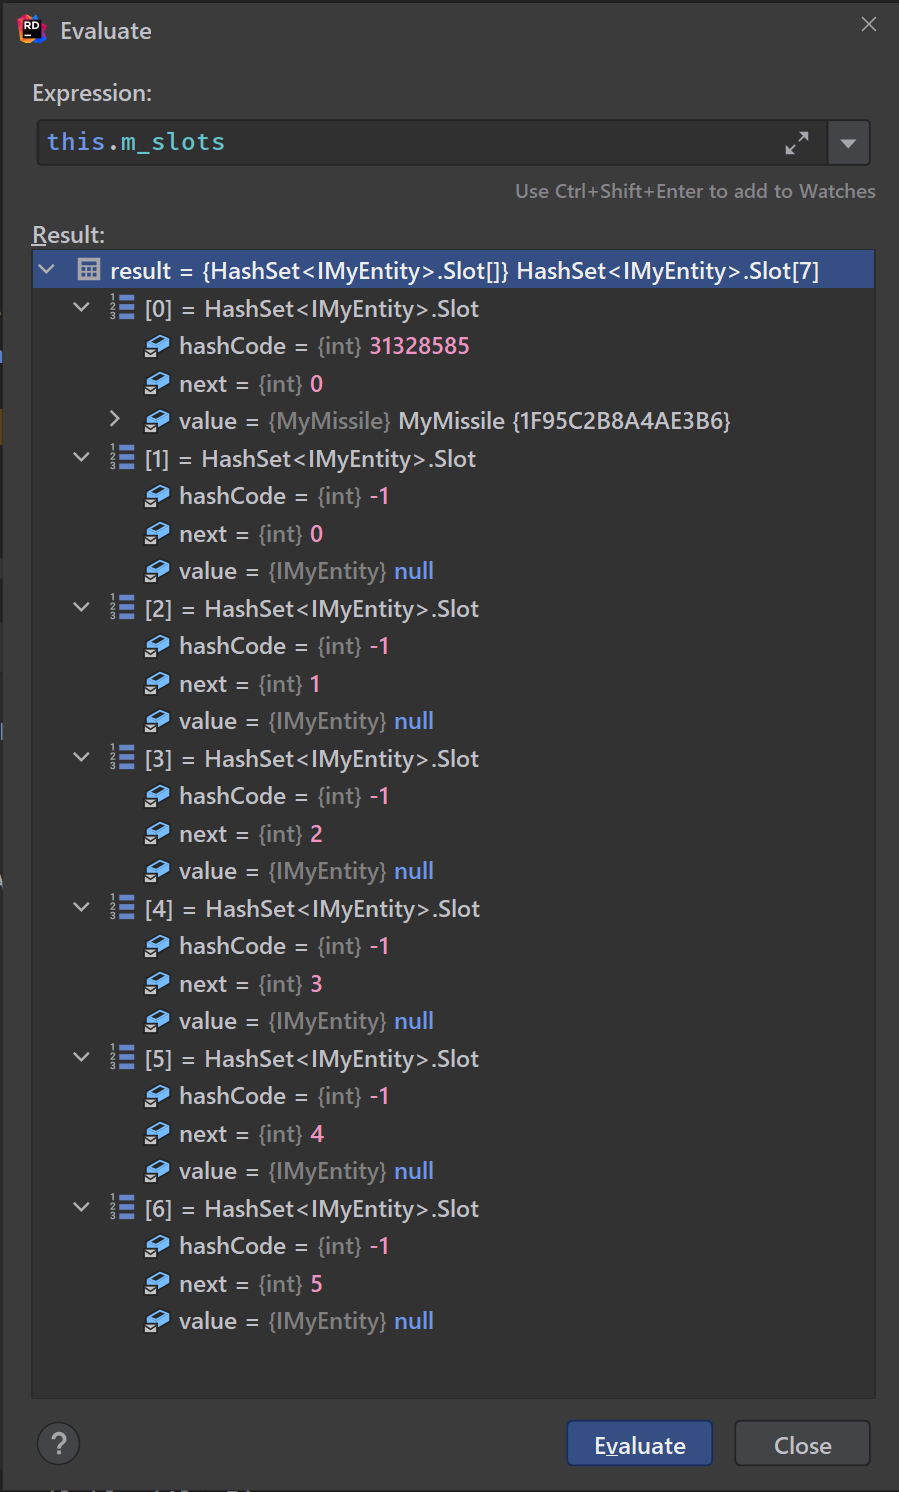Click the field icon of MyMissile value
Viewport: 899px width, 1492px height.
(x=157, y=421)
